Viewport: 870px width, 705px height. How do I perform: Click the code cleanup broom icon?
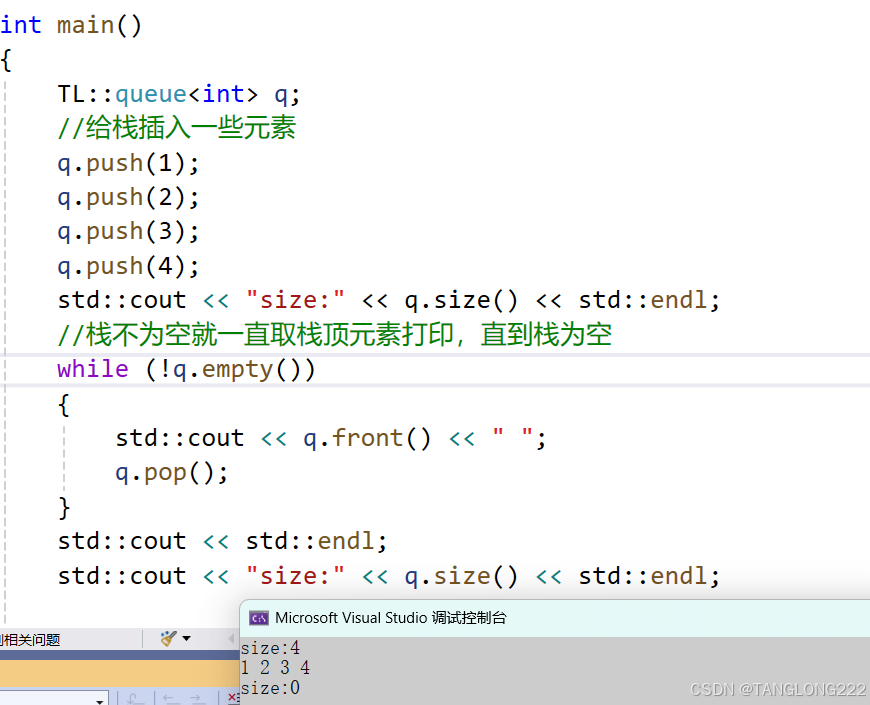pos(168,638)
